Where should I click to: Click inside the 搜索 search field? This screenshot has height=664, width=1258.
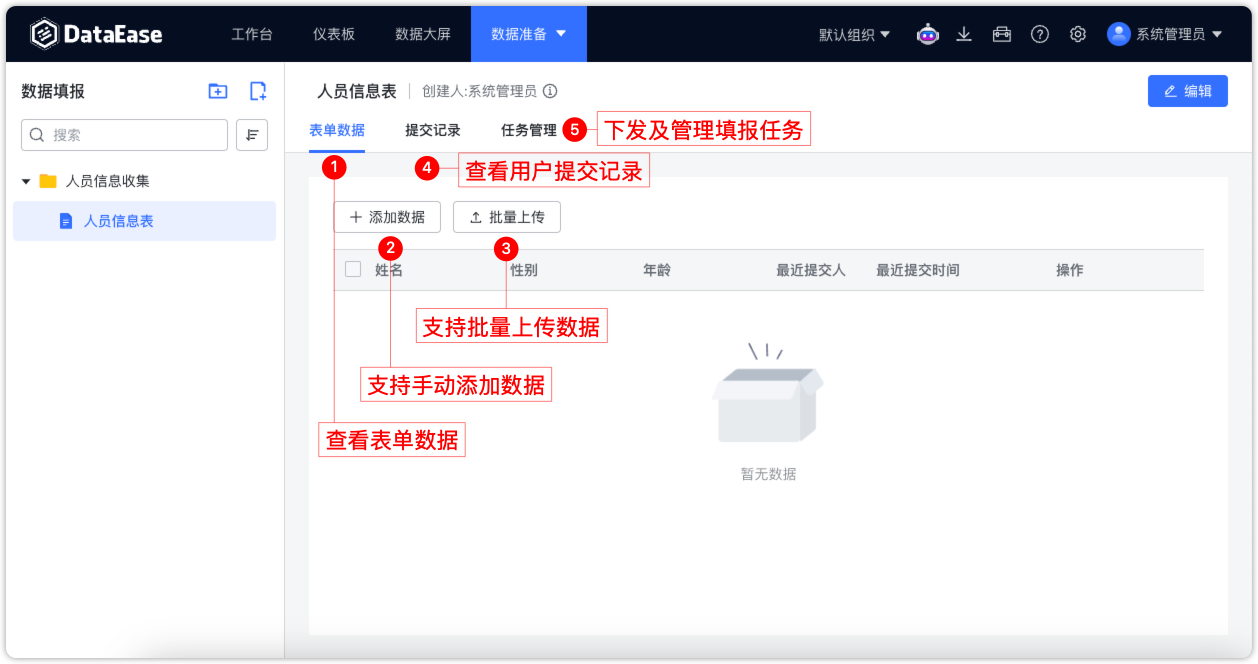124,134
